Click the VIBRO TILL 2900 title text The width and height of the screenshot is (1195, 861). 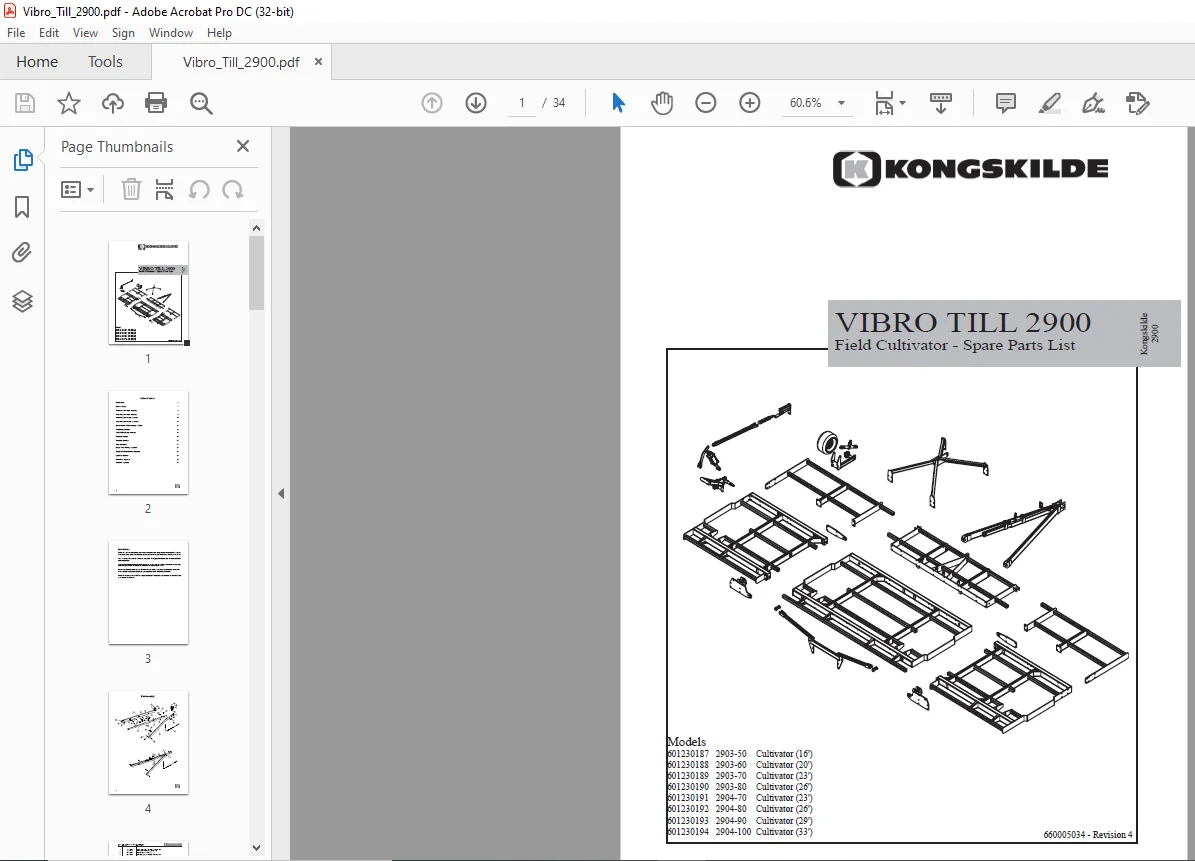963,322
